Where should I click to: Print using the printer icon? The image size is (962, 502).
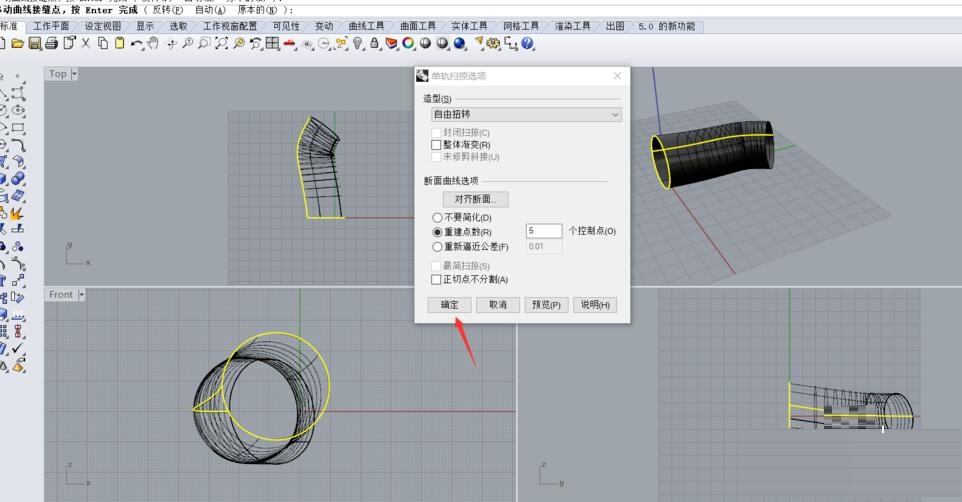tap(52, 44)
